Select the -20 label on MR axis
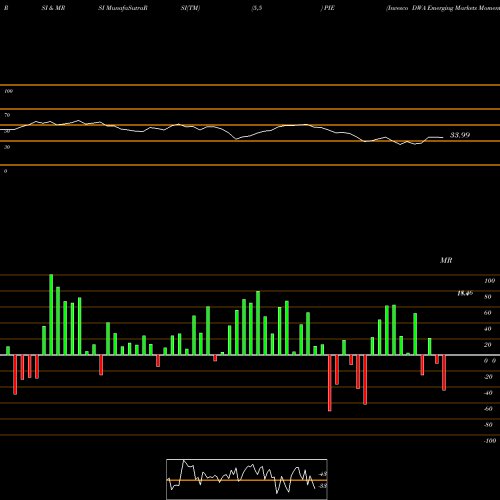This screenshot has width=500, height=500. 488,377
